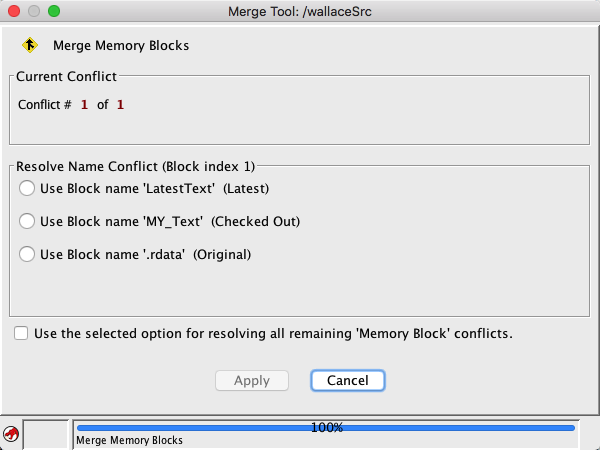Click the empty box next to the dragon icon
Image resolution: width=600 pixels, height=450 pixels.
pyautogui.click(x=44, y=433)
